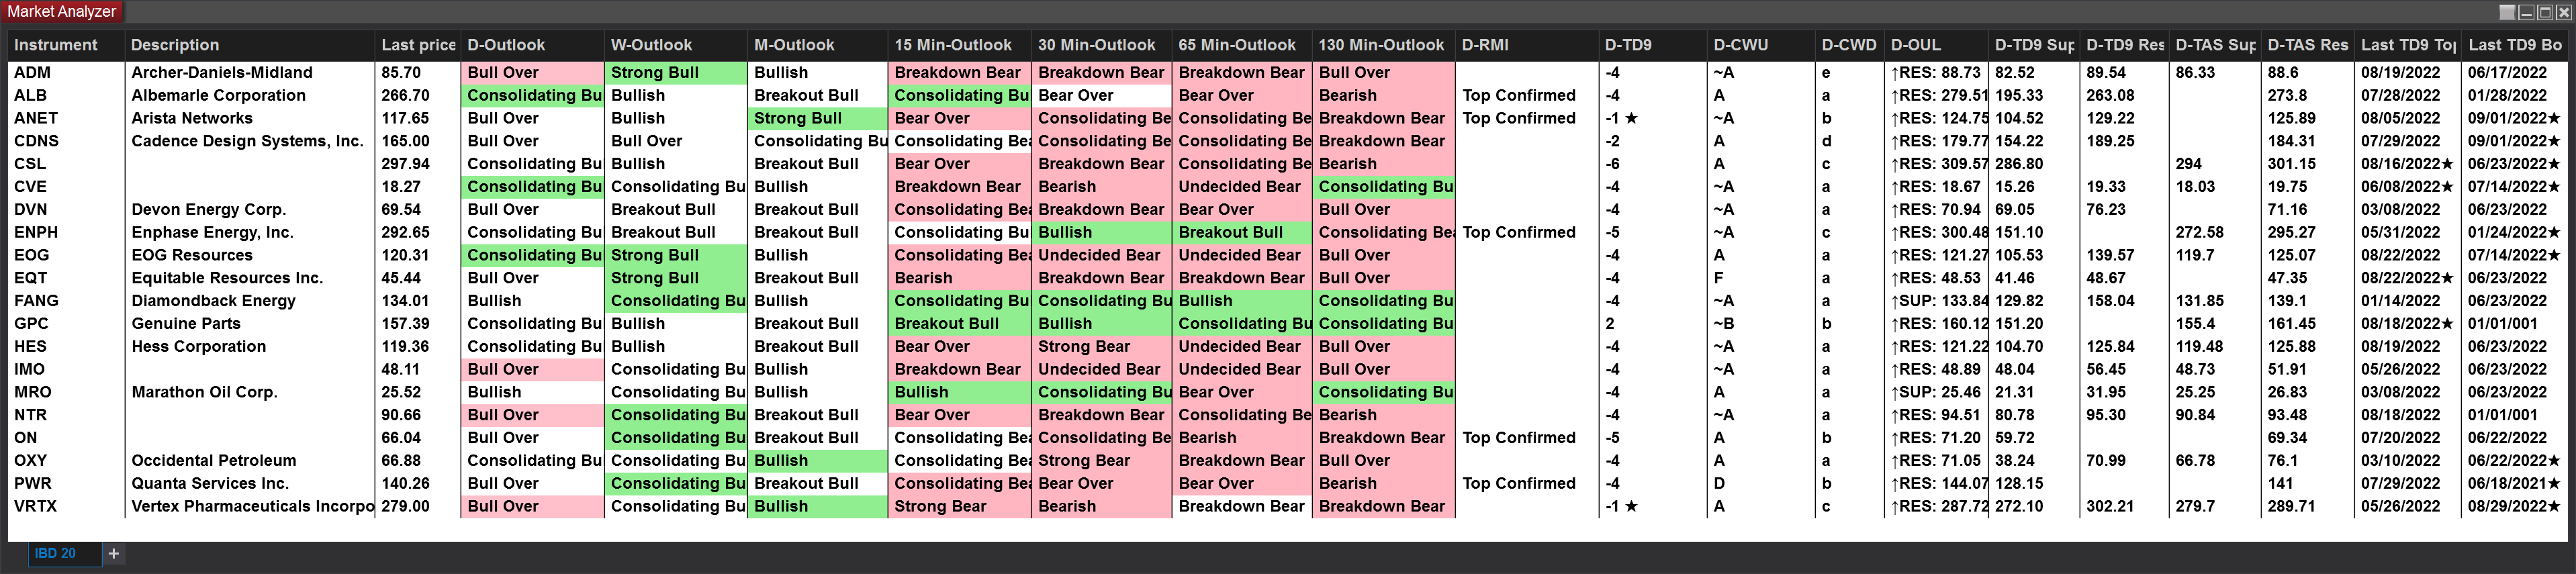Click the D-TD9 Res column header

2125,45
